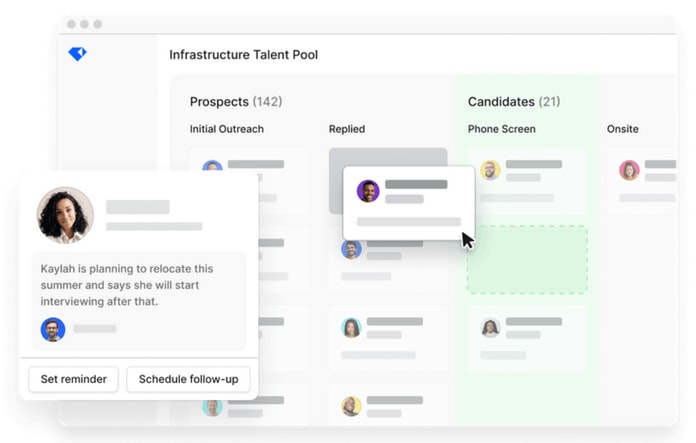Screen dimensions: 696x443
Task: Select the Initial Outreach column header
Action: click(226, 129)
